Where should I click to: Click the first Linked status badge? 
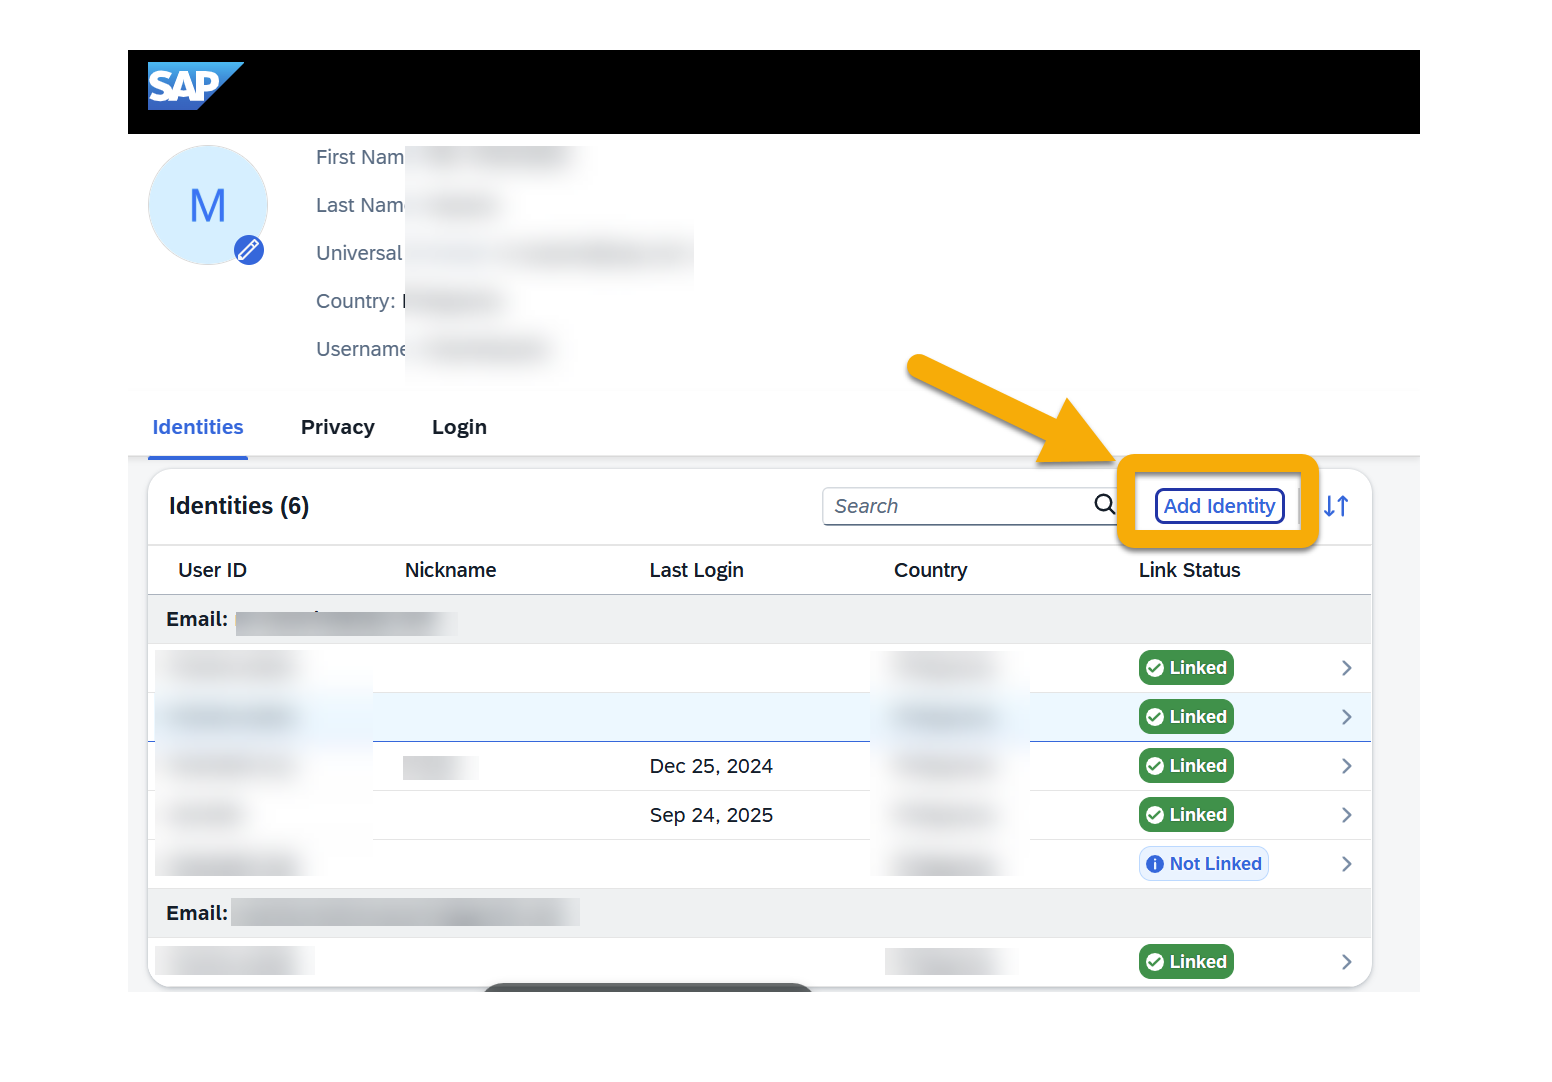point(1186,668)
